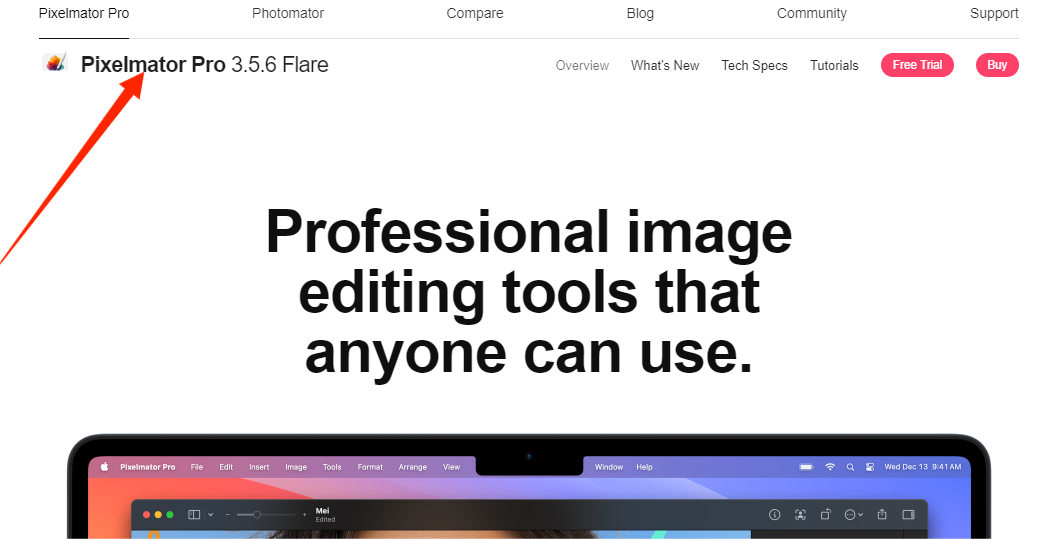Image resolution: width=1044 pixels, height=539 pixels.
Task: Click the image info (i) icon
Action: (774, 514)
